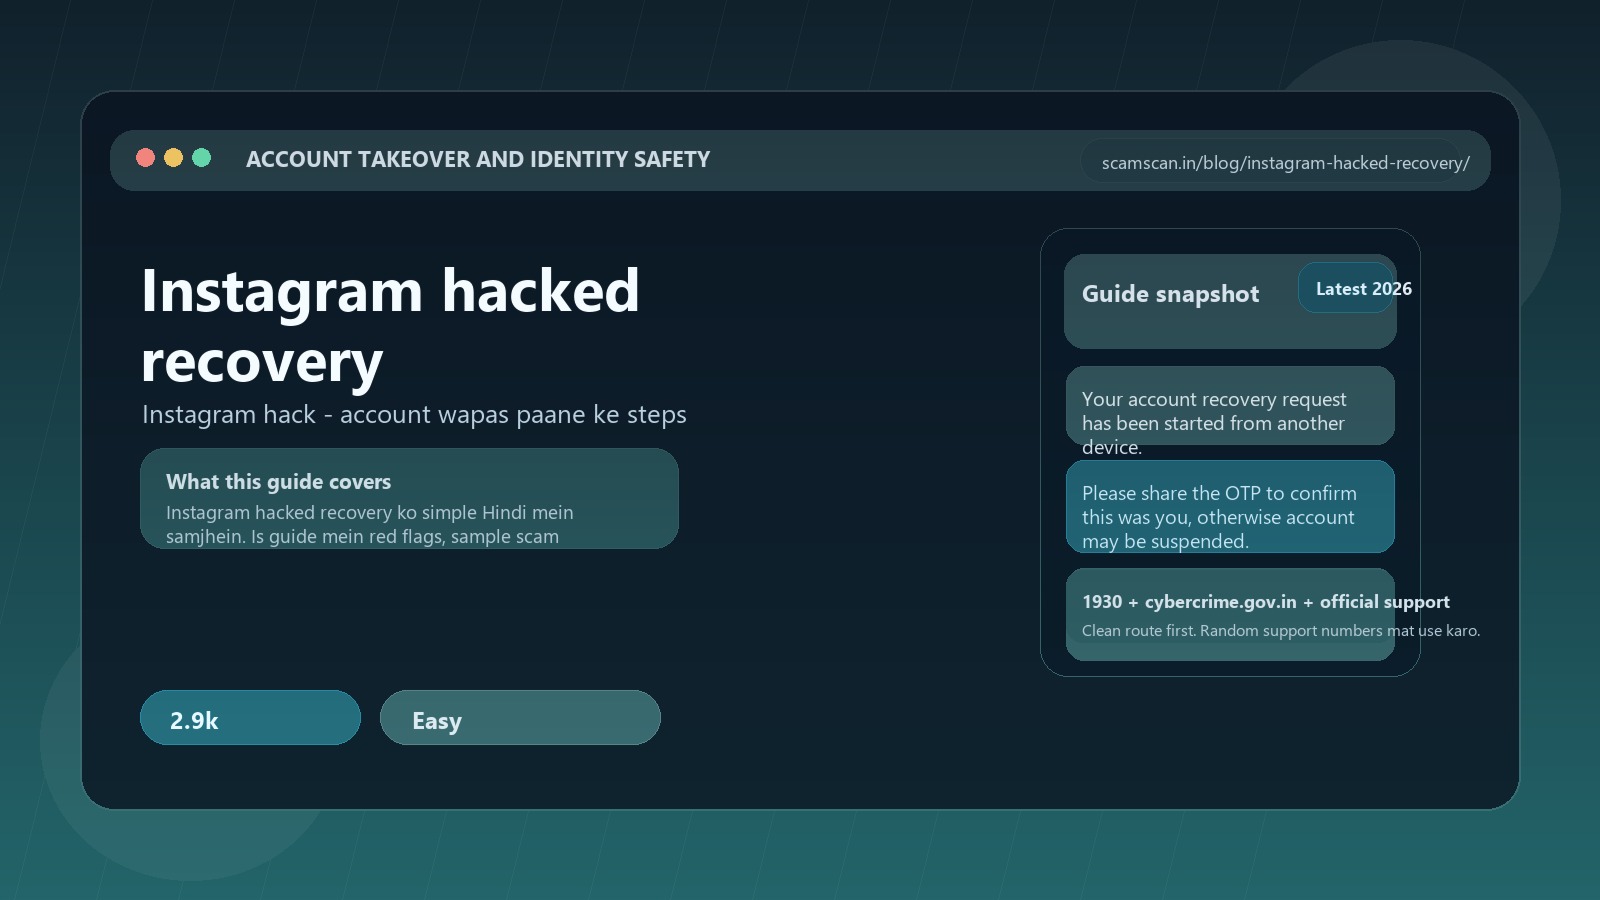Click the Easy difficulty pill
This screenshot has height=900, width=1600.
pyautogui.click(x=520, y=718)
